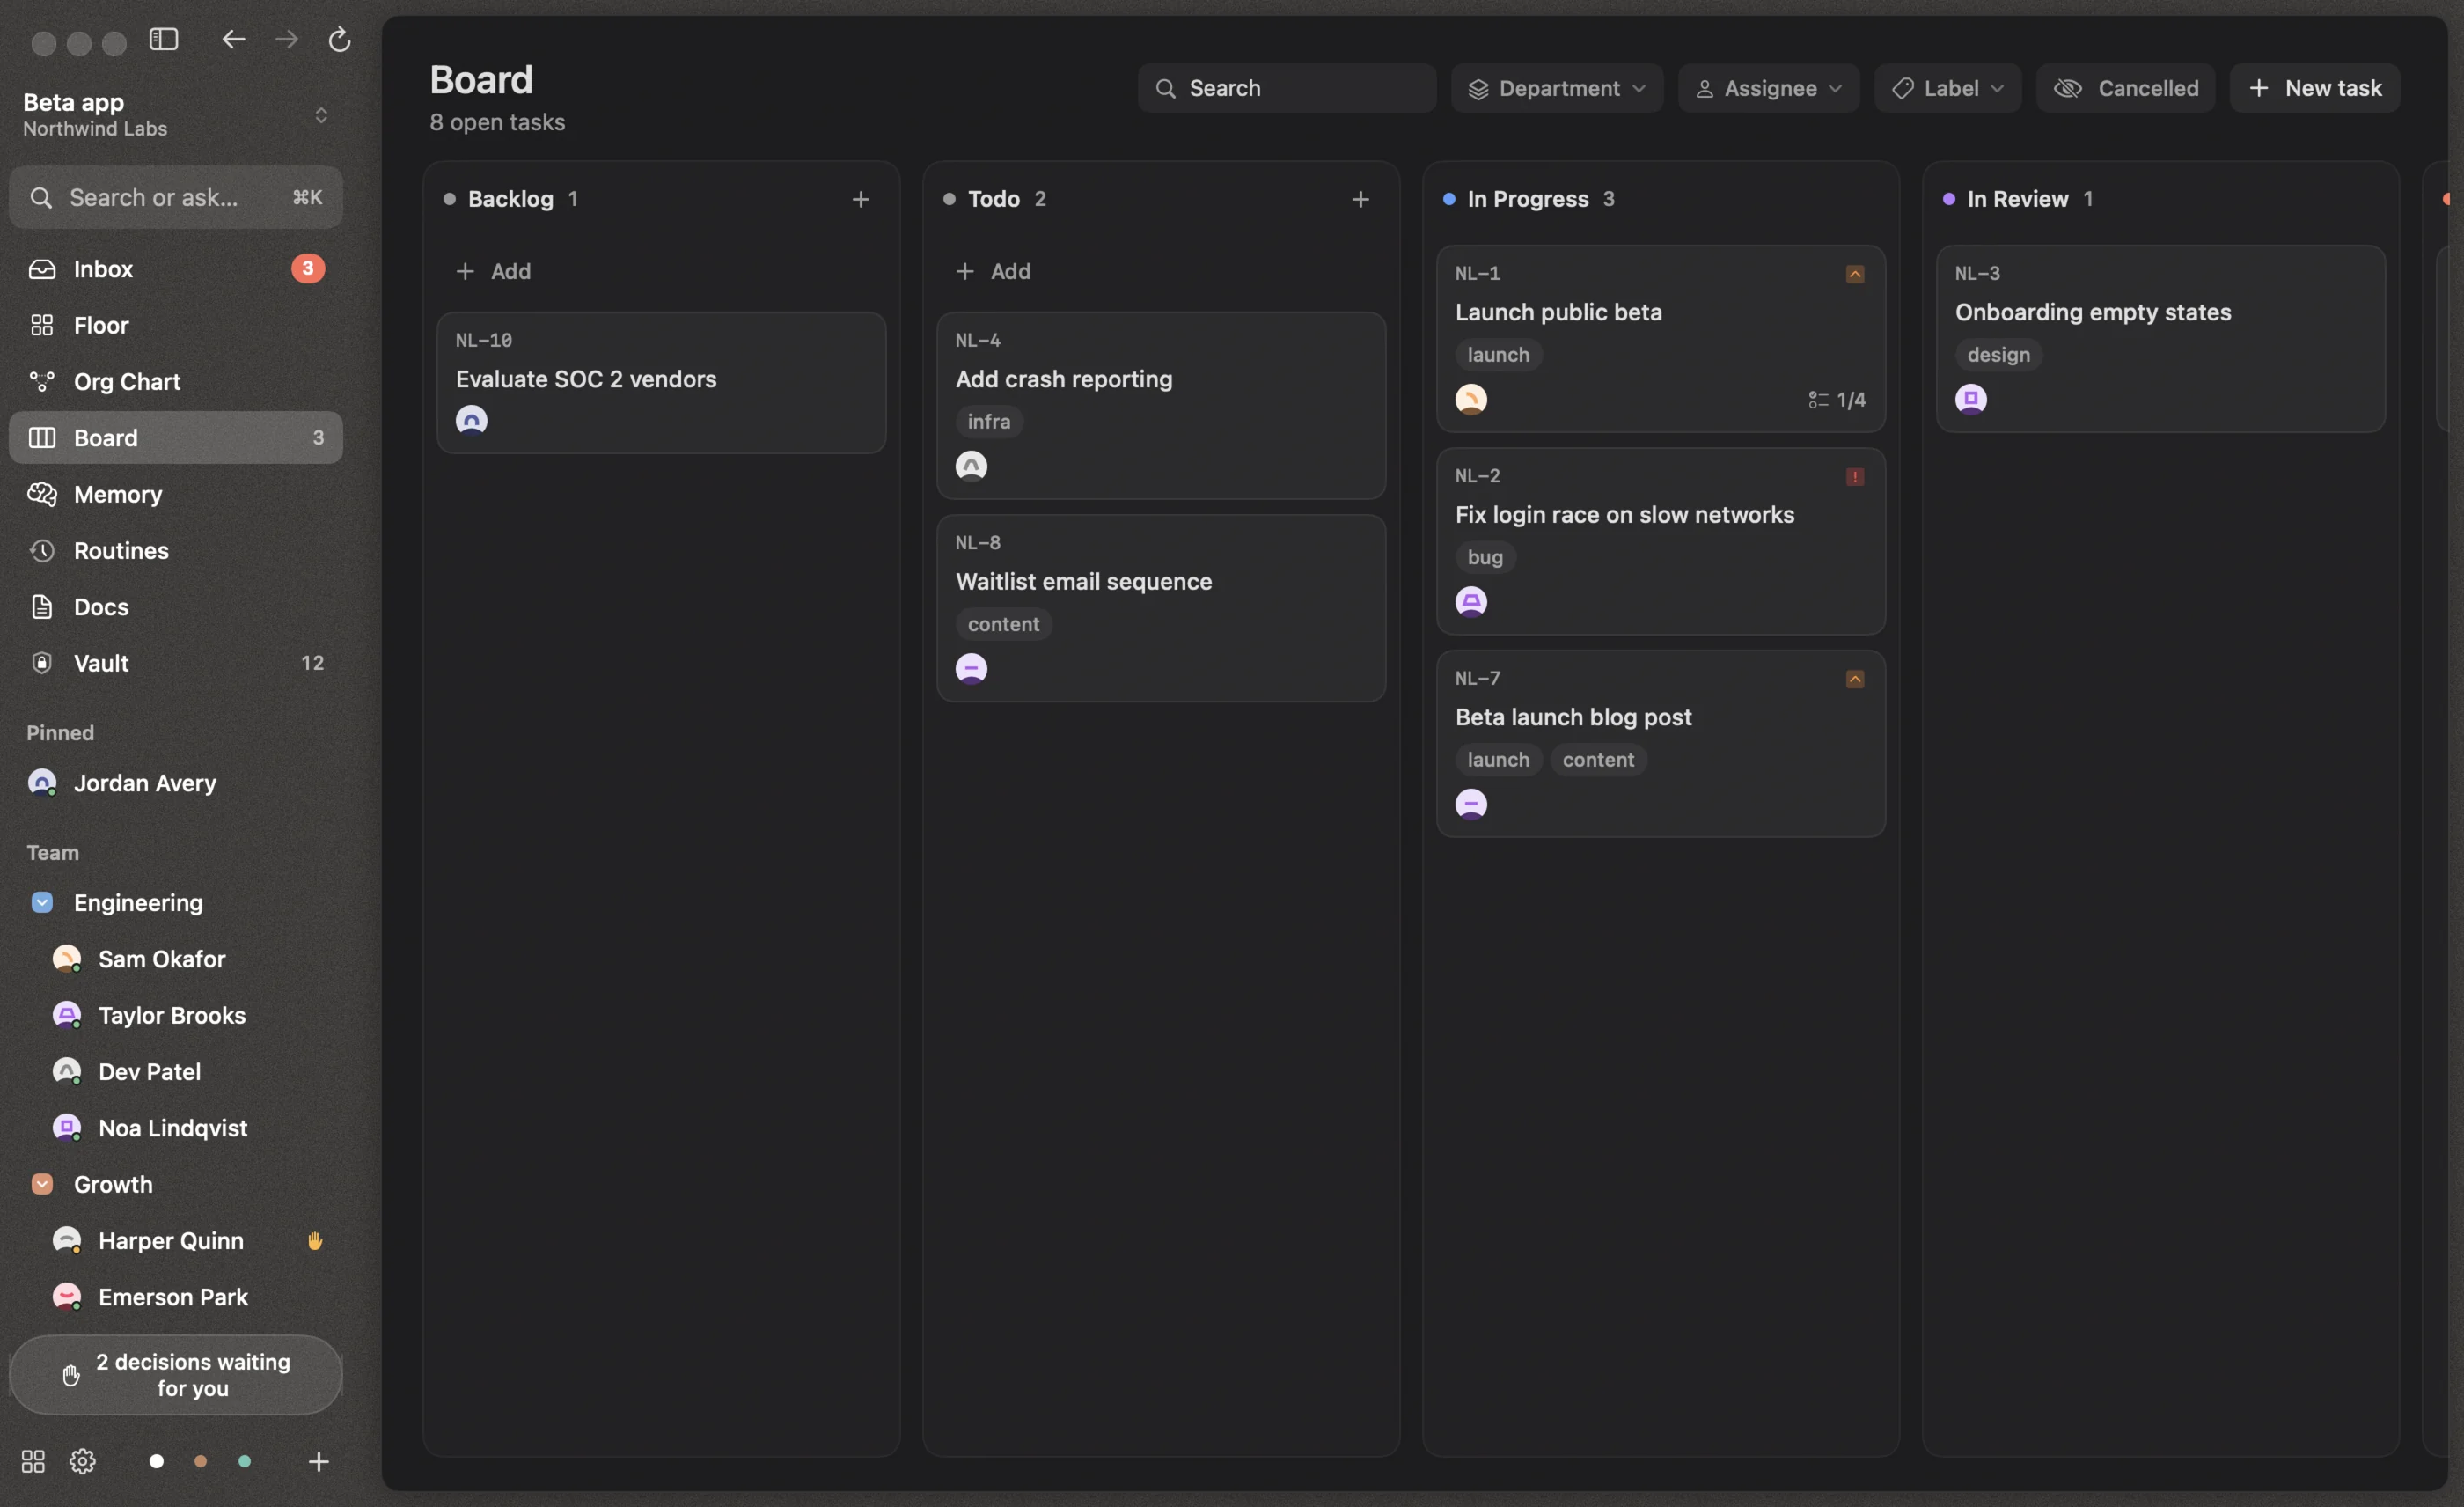Open Vault in the sidebar
This screenshot has width=2464, height=1507.
(x=176, y=663)
